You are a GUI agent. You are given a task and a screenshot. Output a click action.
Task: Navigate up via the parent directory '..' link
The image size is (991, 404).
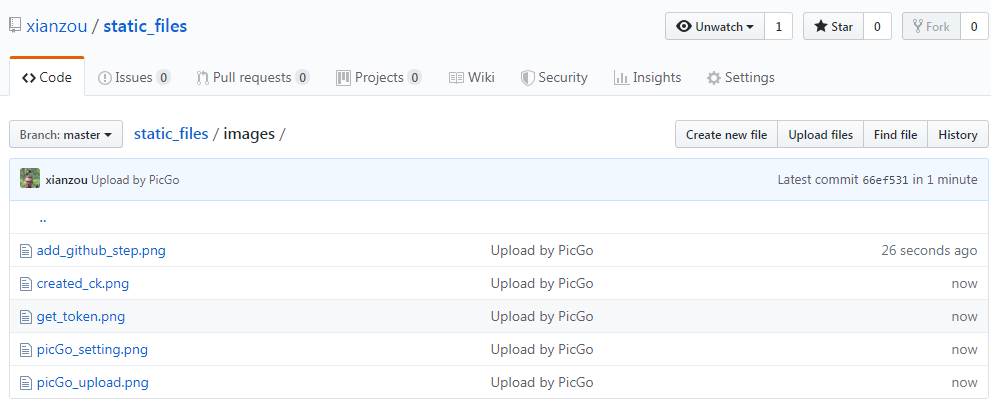[43, 218]
